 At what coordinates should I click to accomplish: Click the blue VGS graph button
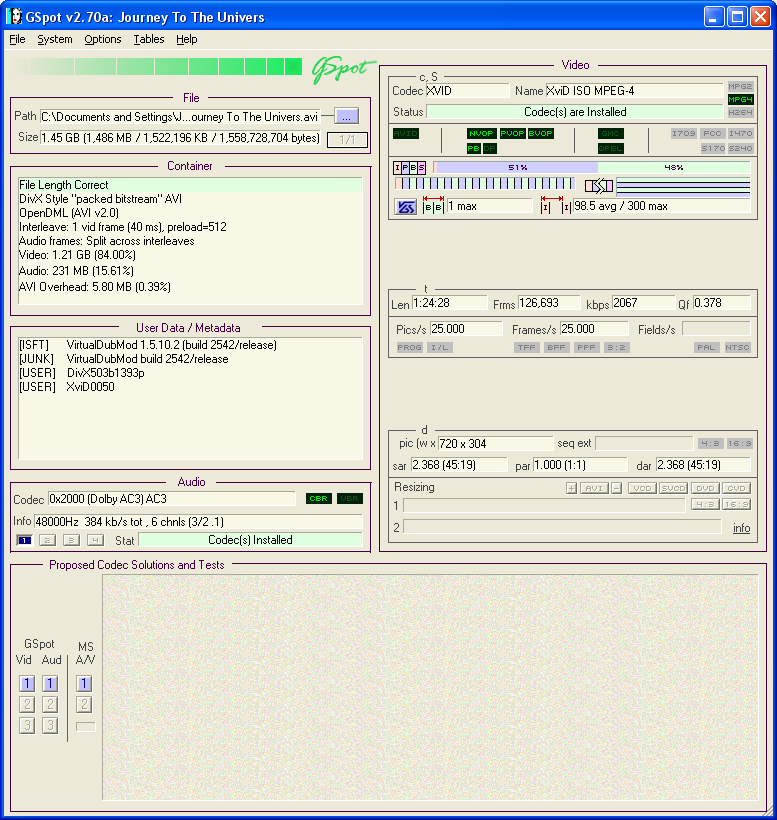(405, 207)
